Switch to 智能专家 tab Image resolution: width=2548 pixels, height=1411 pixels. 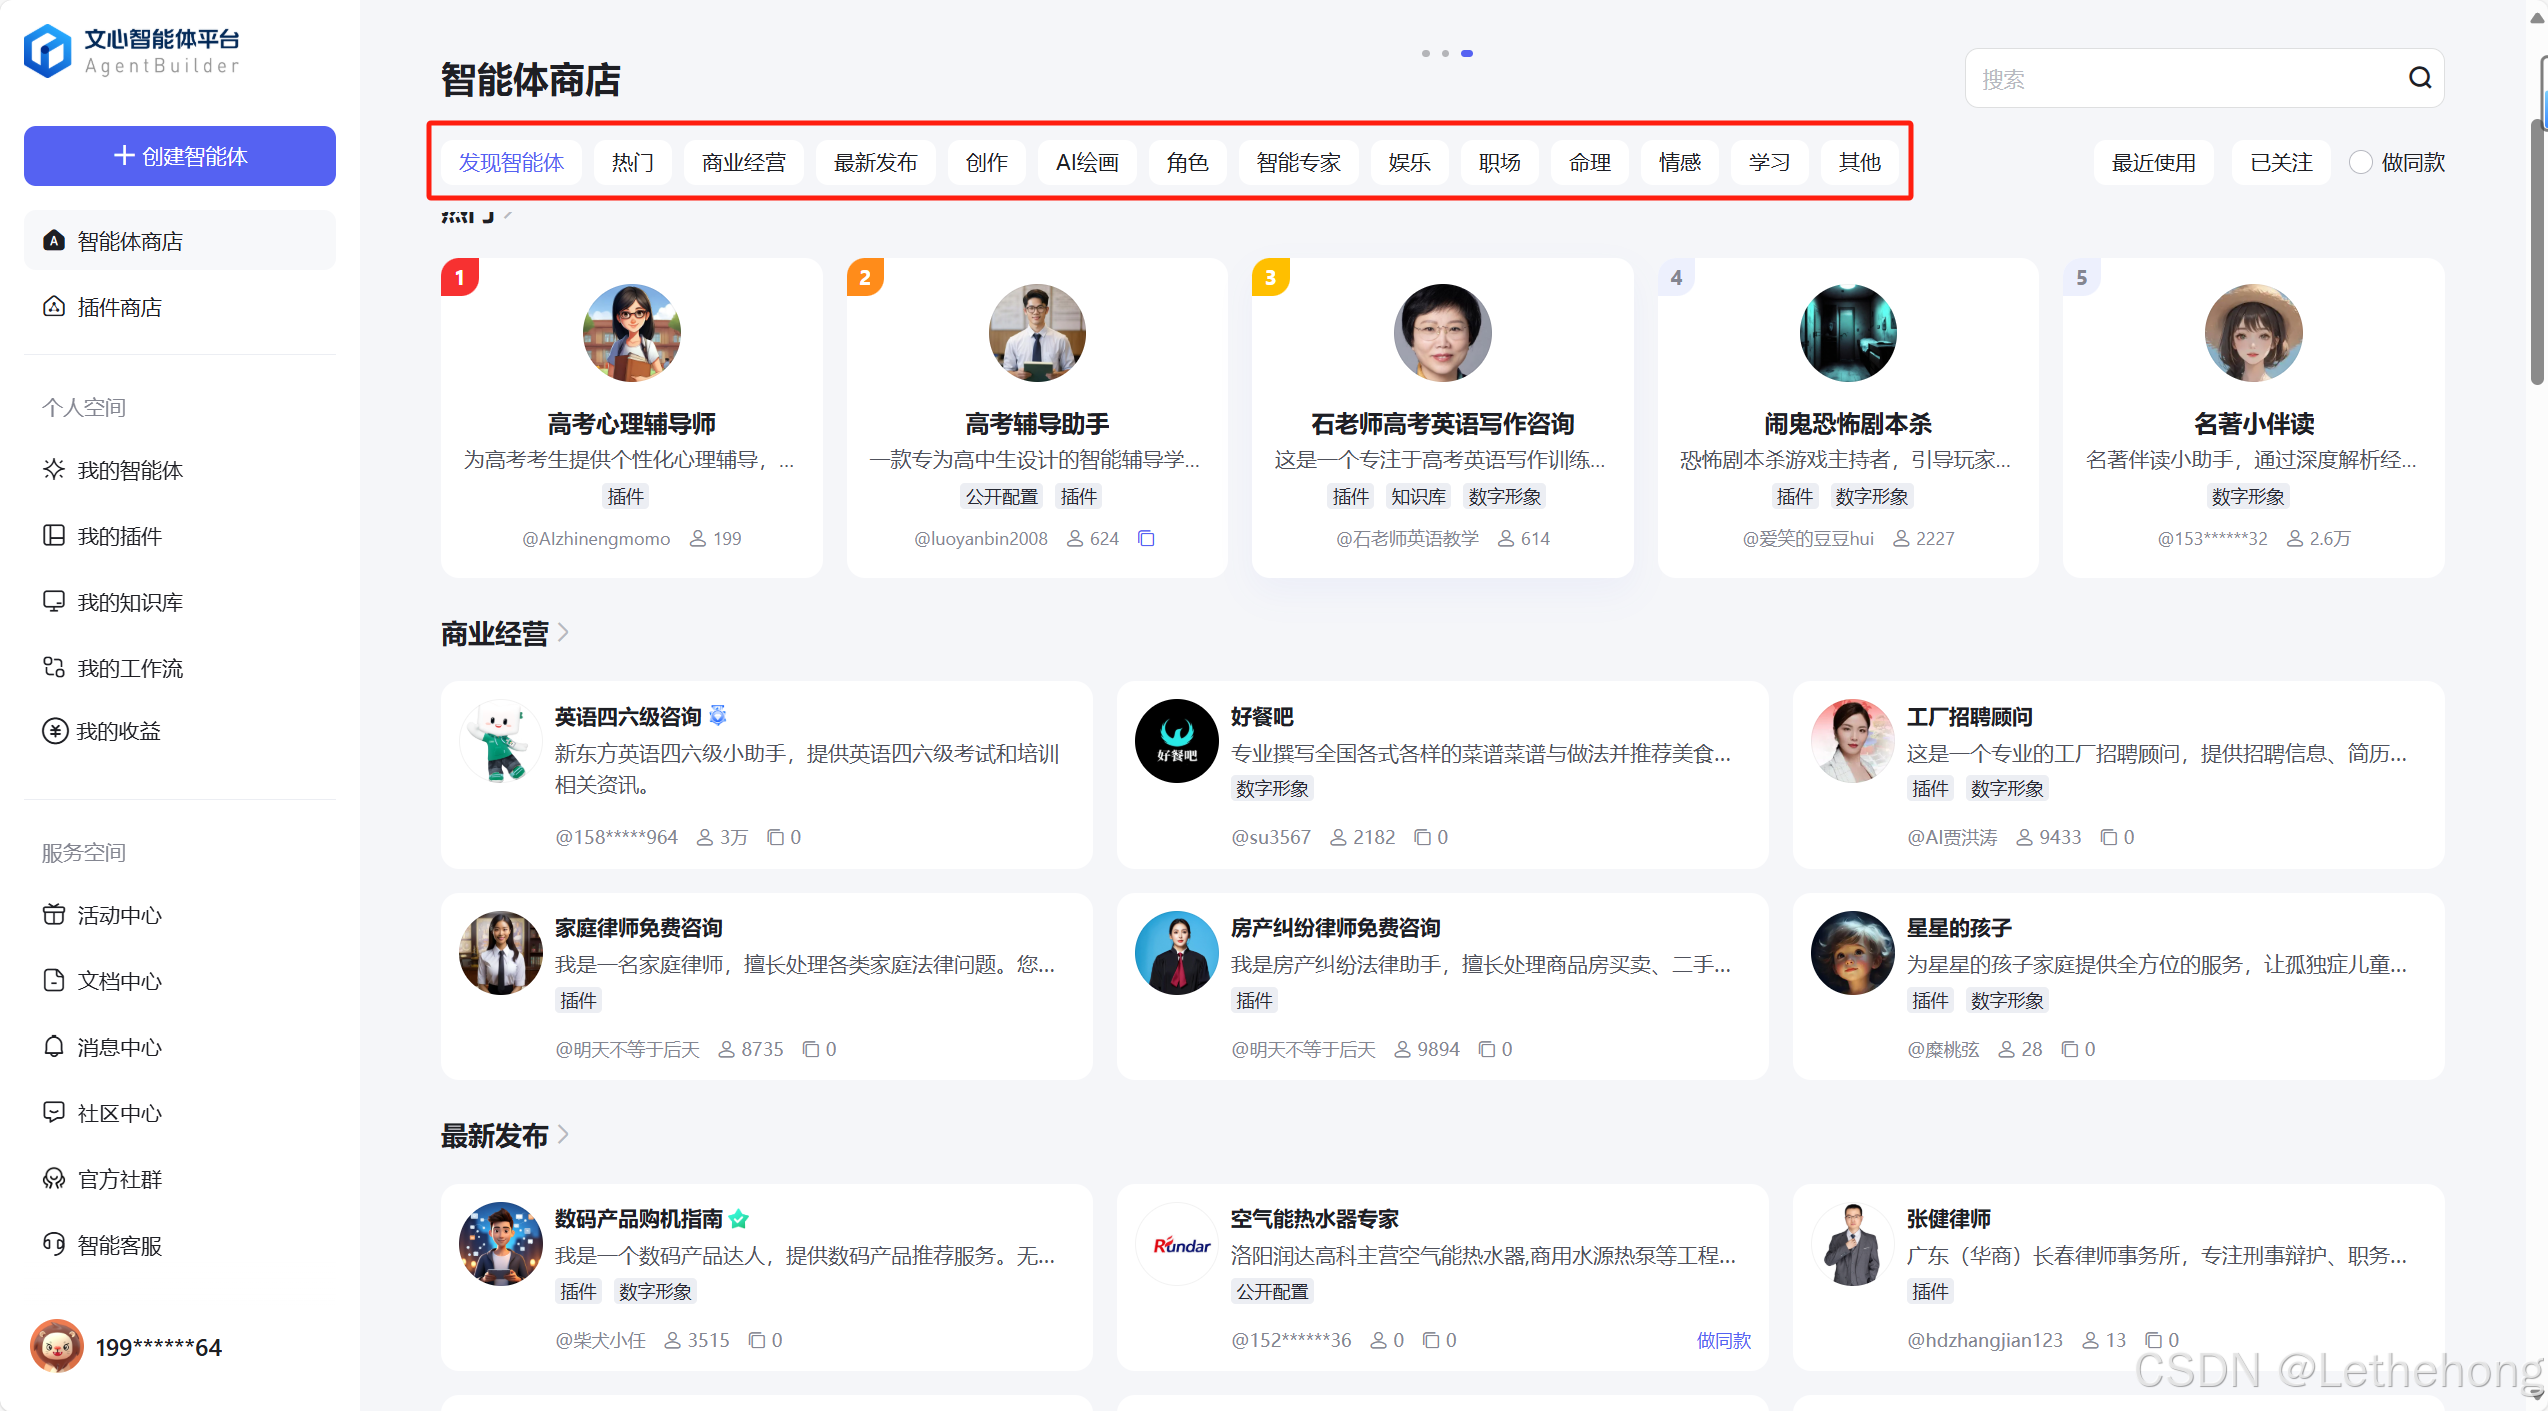click(1298, 162)
